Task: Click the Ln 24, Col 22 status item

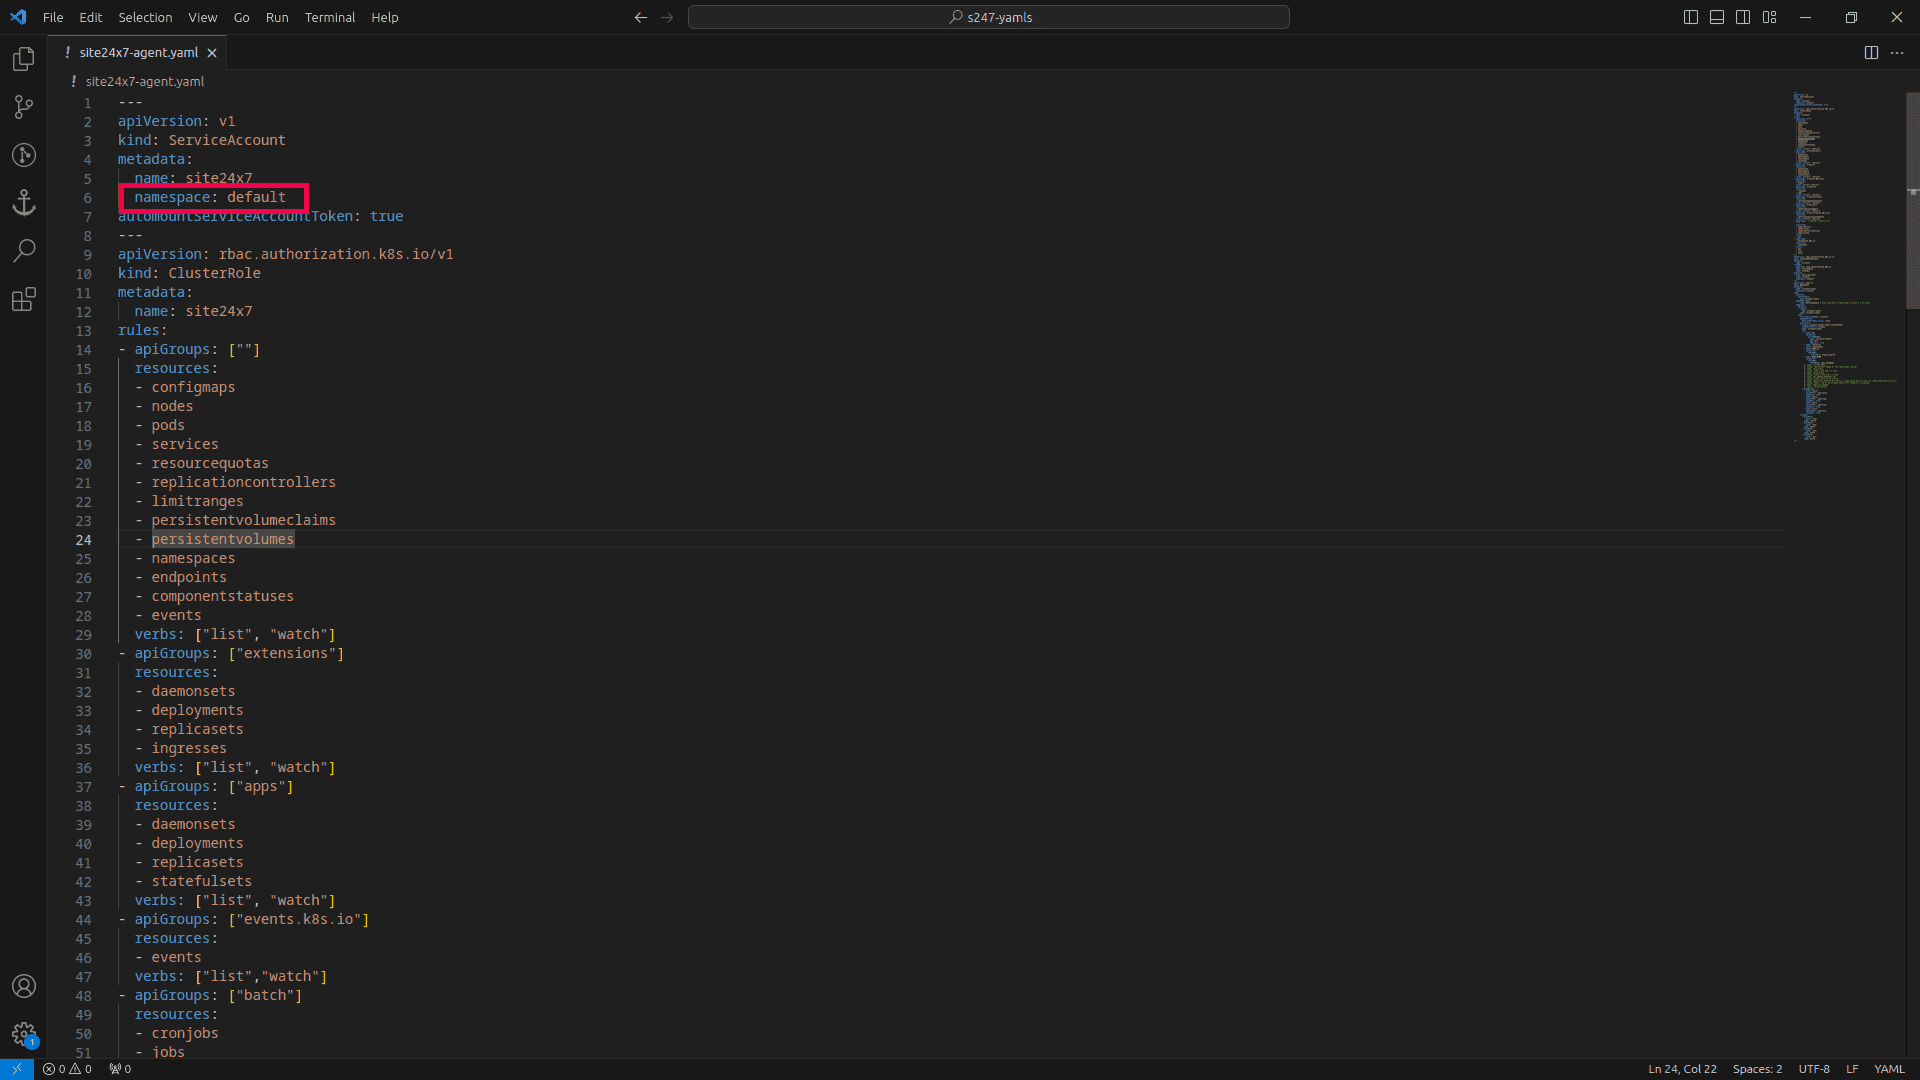Action: (1682, 1069)
